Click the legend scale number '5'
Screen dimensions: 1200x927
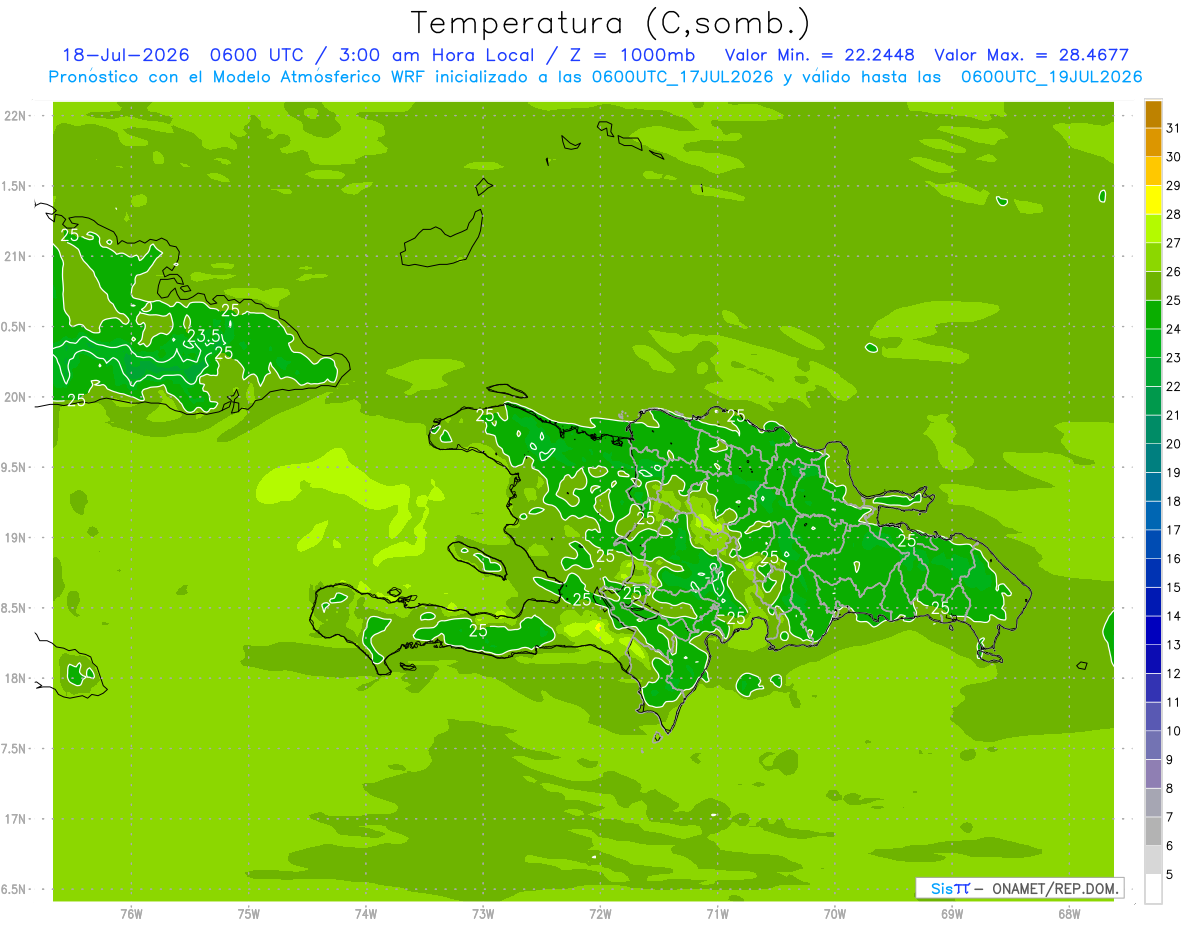coord(1169,874)
